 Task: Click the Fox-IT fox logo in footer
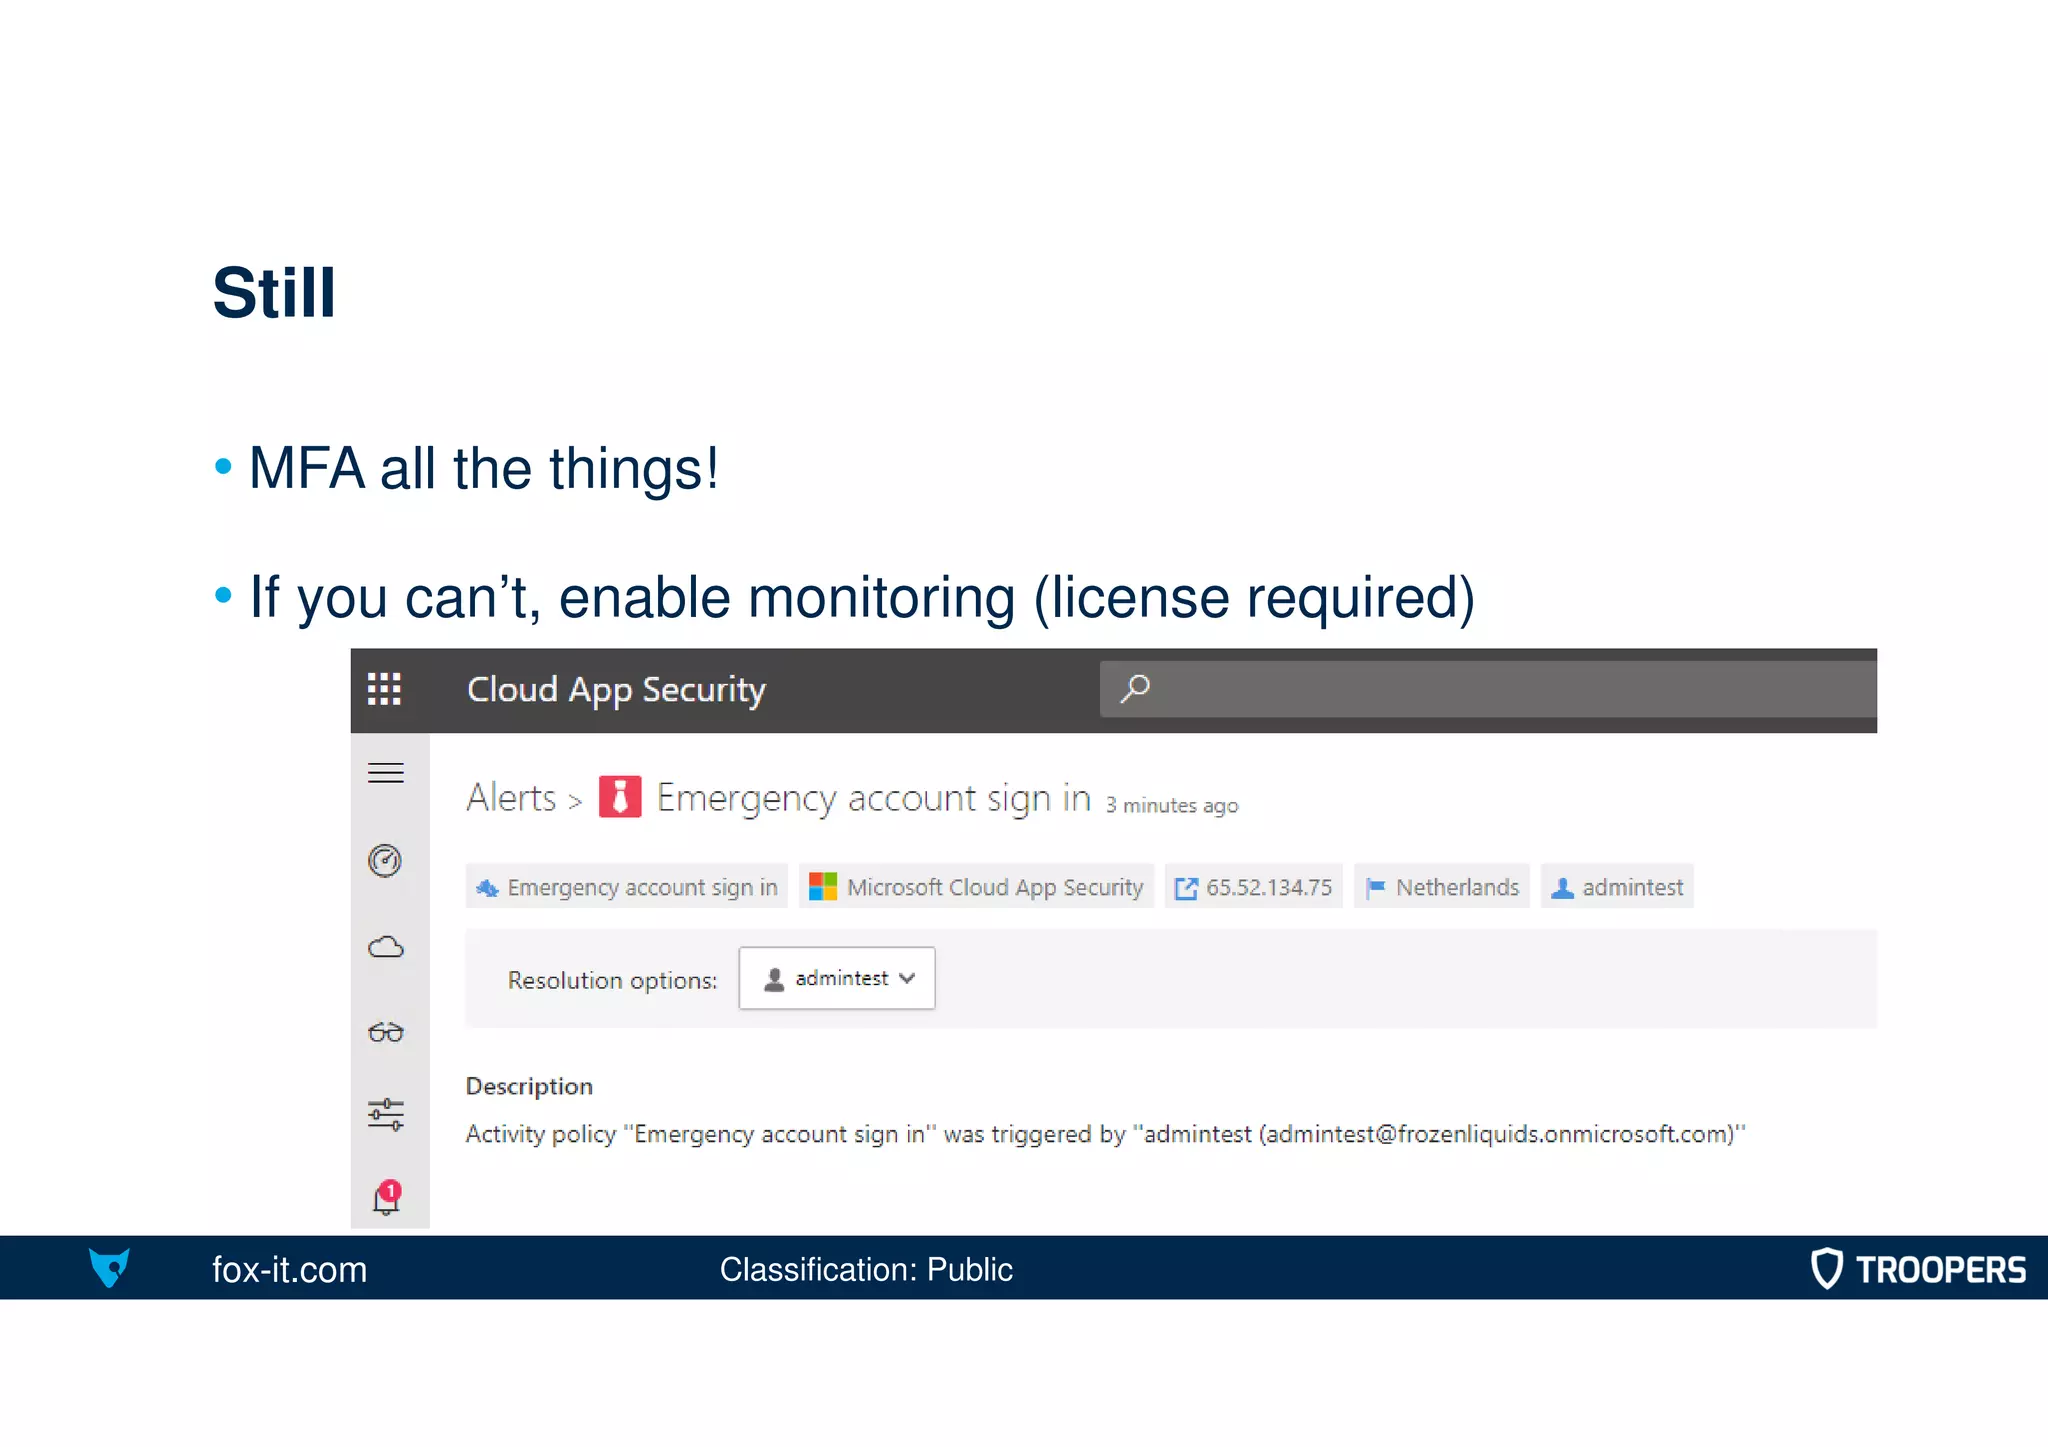109,1267
